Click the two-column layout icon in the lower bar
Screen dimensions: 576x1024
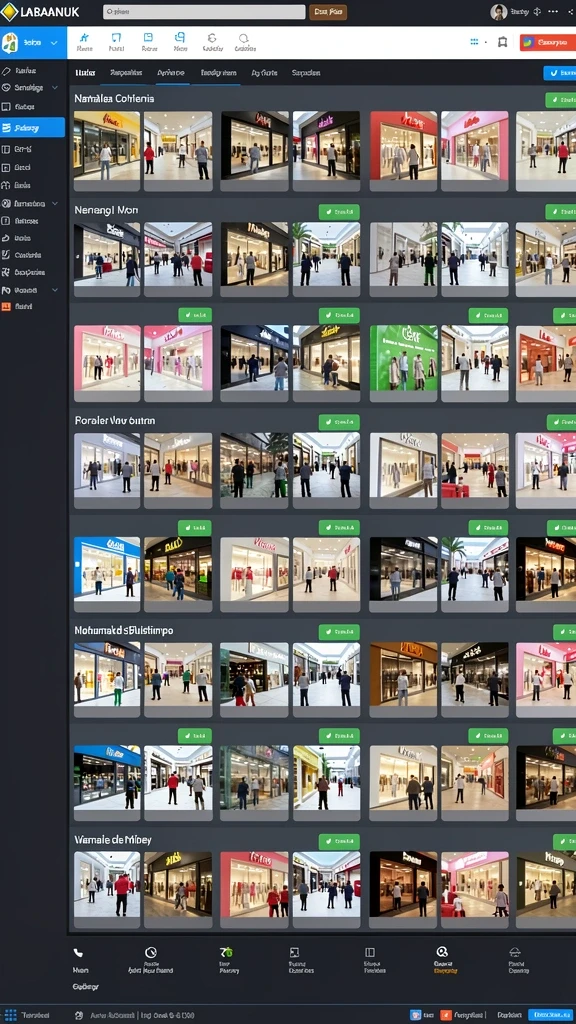370,952
